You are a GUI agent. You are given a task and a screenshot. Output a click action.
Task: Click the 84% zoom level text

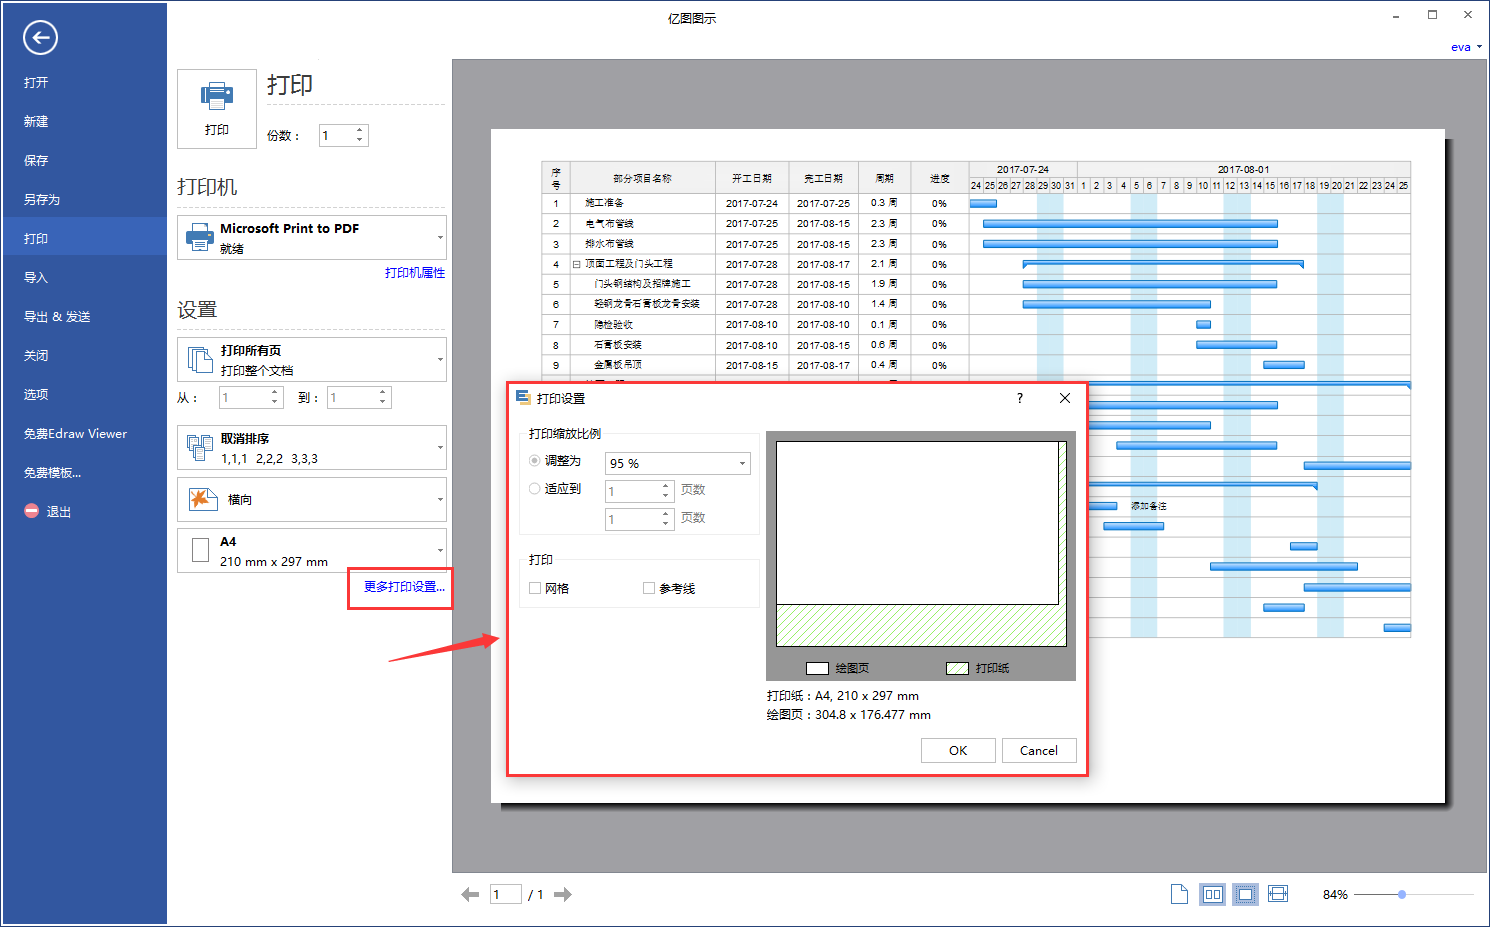point(1335,894)
